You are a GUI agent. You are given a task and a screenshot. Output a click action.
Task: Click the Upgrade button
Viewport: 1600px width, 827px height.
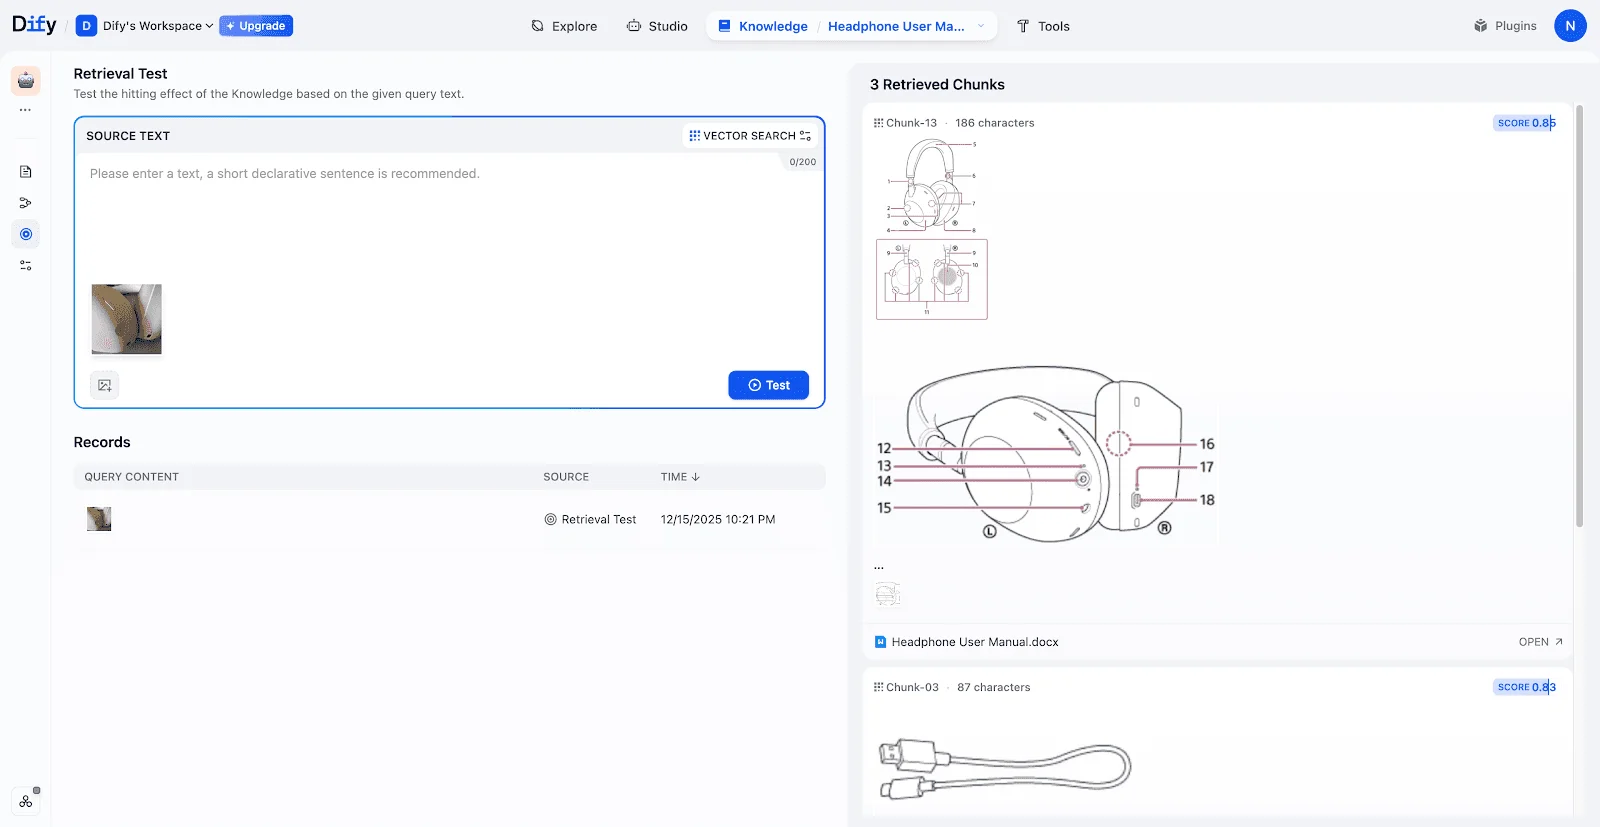coord(256,26)
